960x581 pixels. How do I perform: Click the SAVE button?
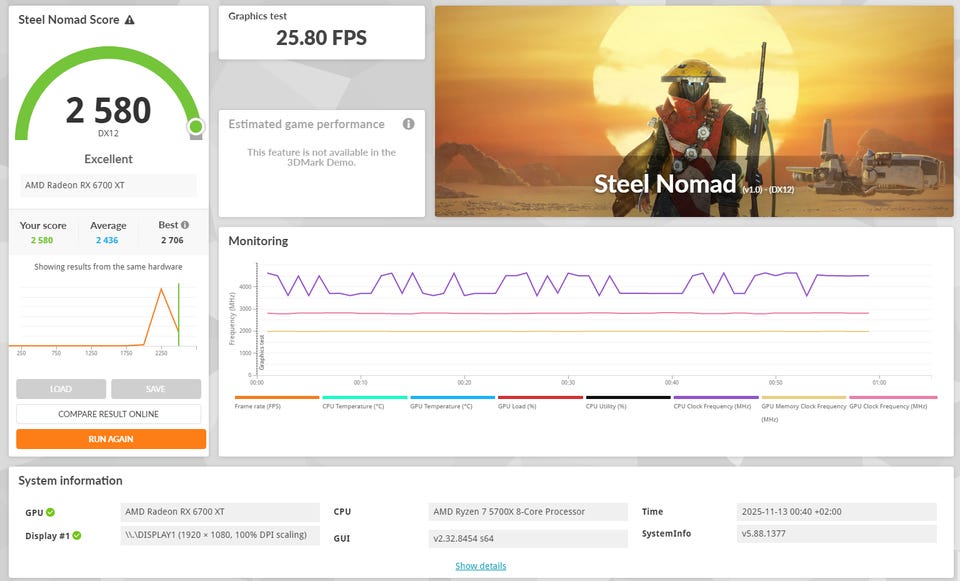156,389
